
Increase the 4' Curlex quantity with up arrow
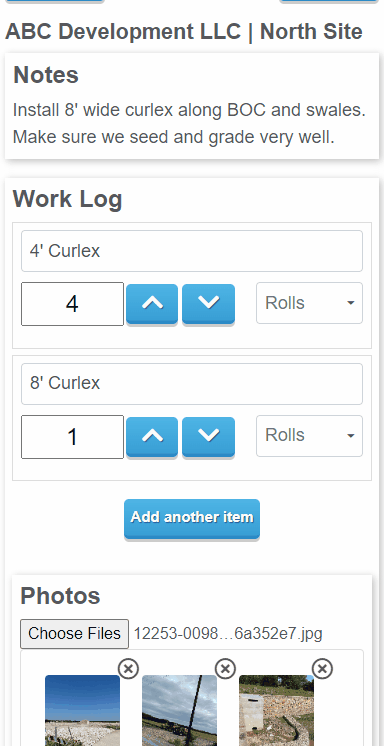(152, 304)
